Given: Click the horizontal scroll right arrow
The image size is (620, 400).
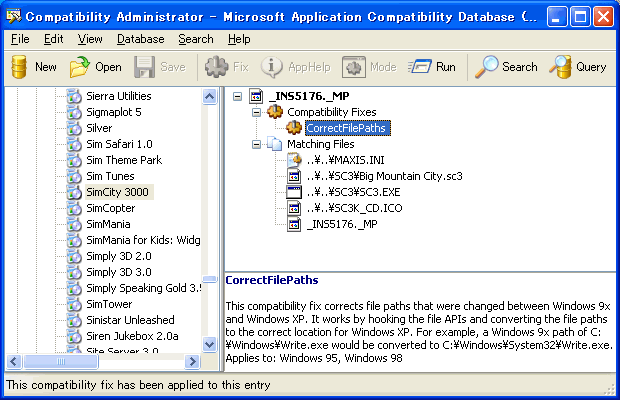Looking at the screenshot, I should tap(192, 361).
